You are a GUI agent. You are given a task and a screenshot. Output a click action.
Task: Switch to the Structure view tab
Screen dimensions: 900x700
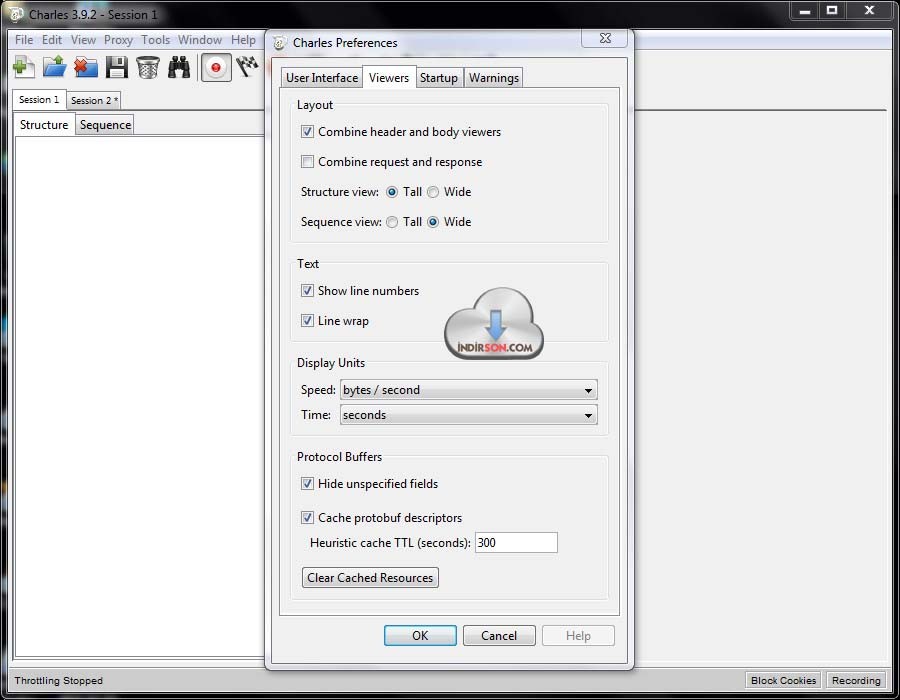(x=44, y=125)
